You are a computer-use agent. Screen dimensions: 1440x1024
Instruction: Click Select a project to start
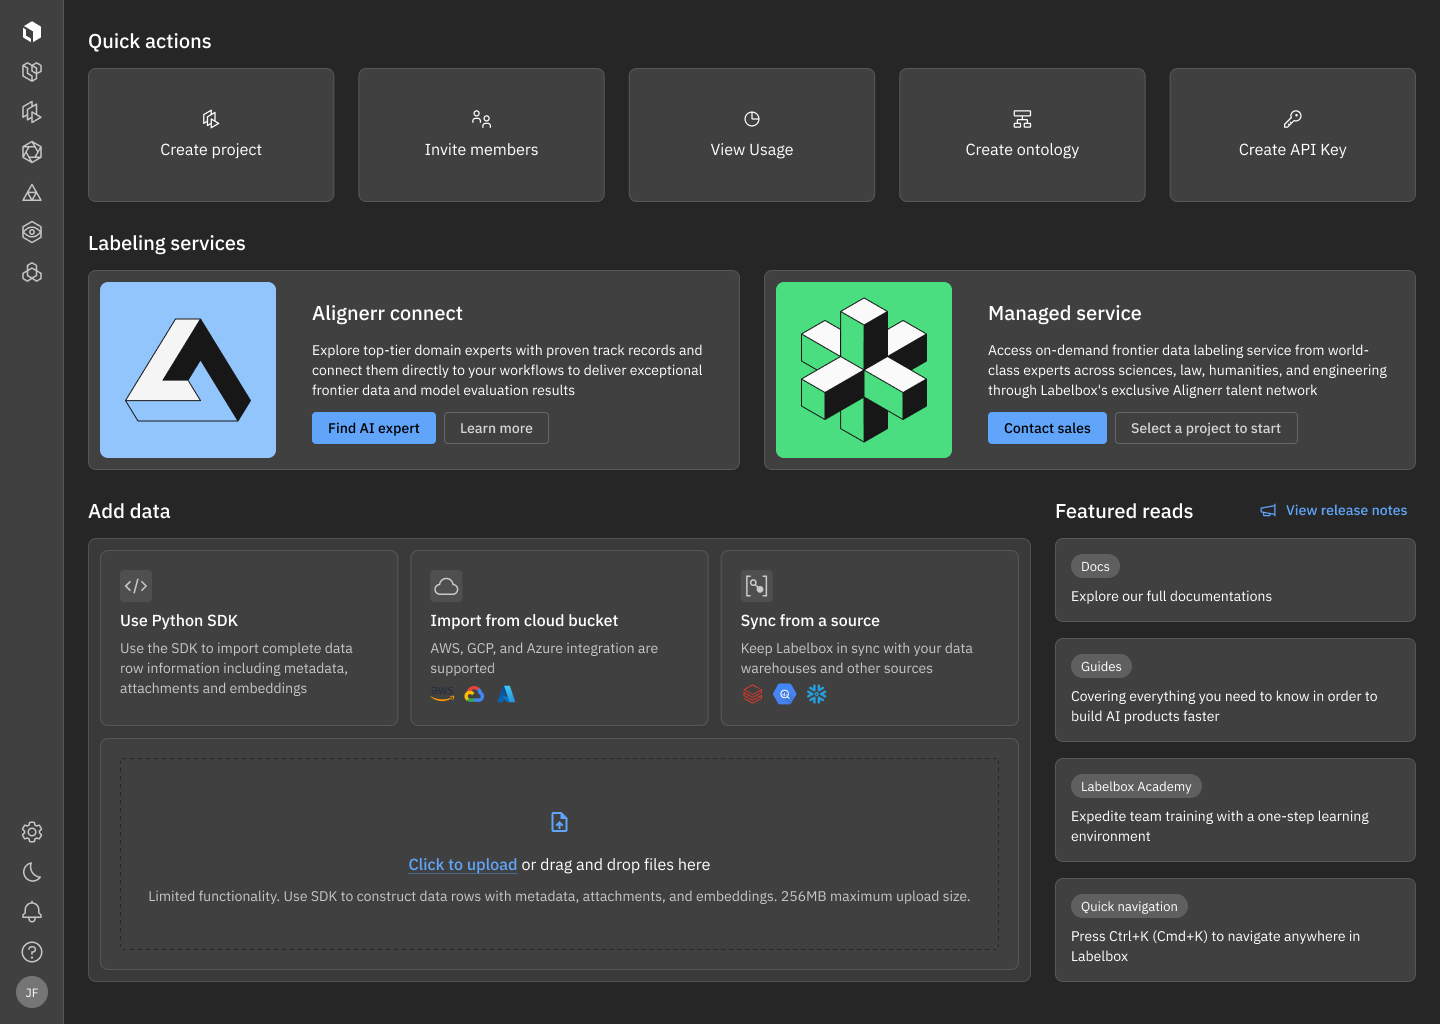click(1206, 428)
